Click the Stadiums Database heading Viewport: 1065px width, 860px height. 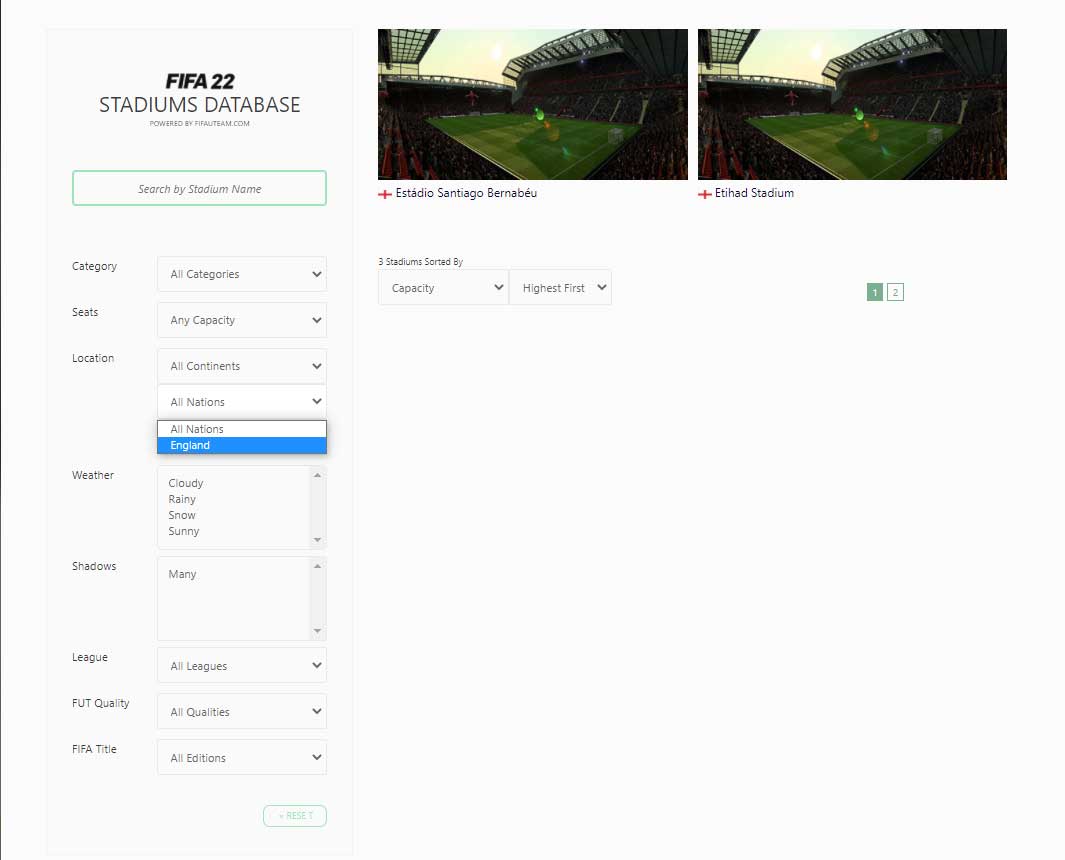click(x=200, y=105)
